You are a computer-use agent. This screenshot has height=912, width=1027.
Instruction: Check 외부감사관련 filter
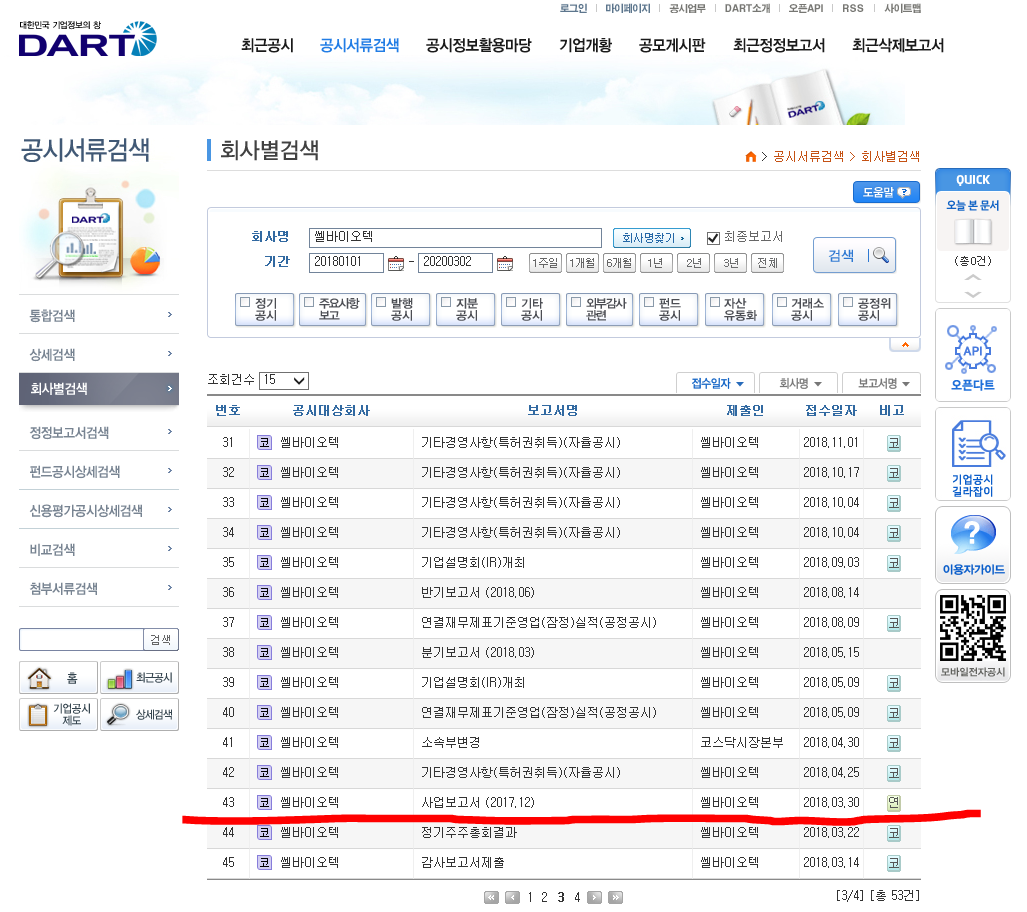[x=576, y=303]
